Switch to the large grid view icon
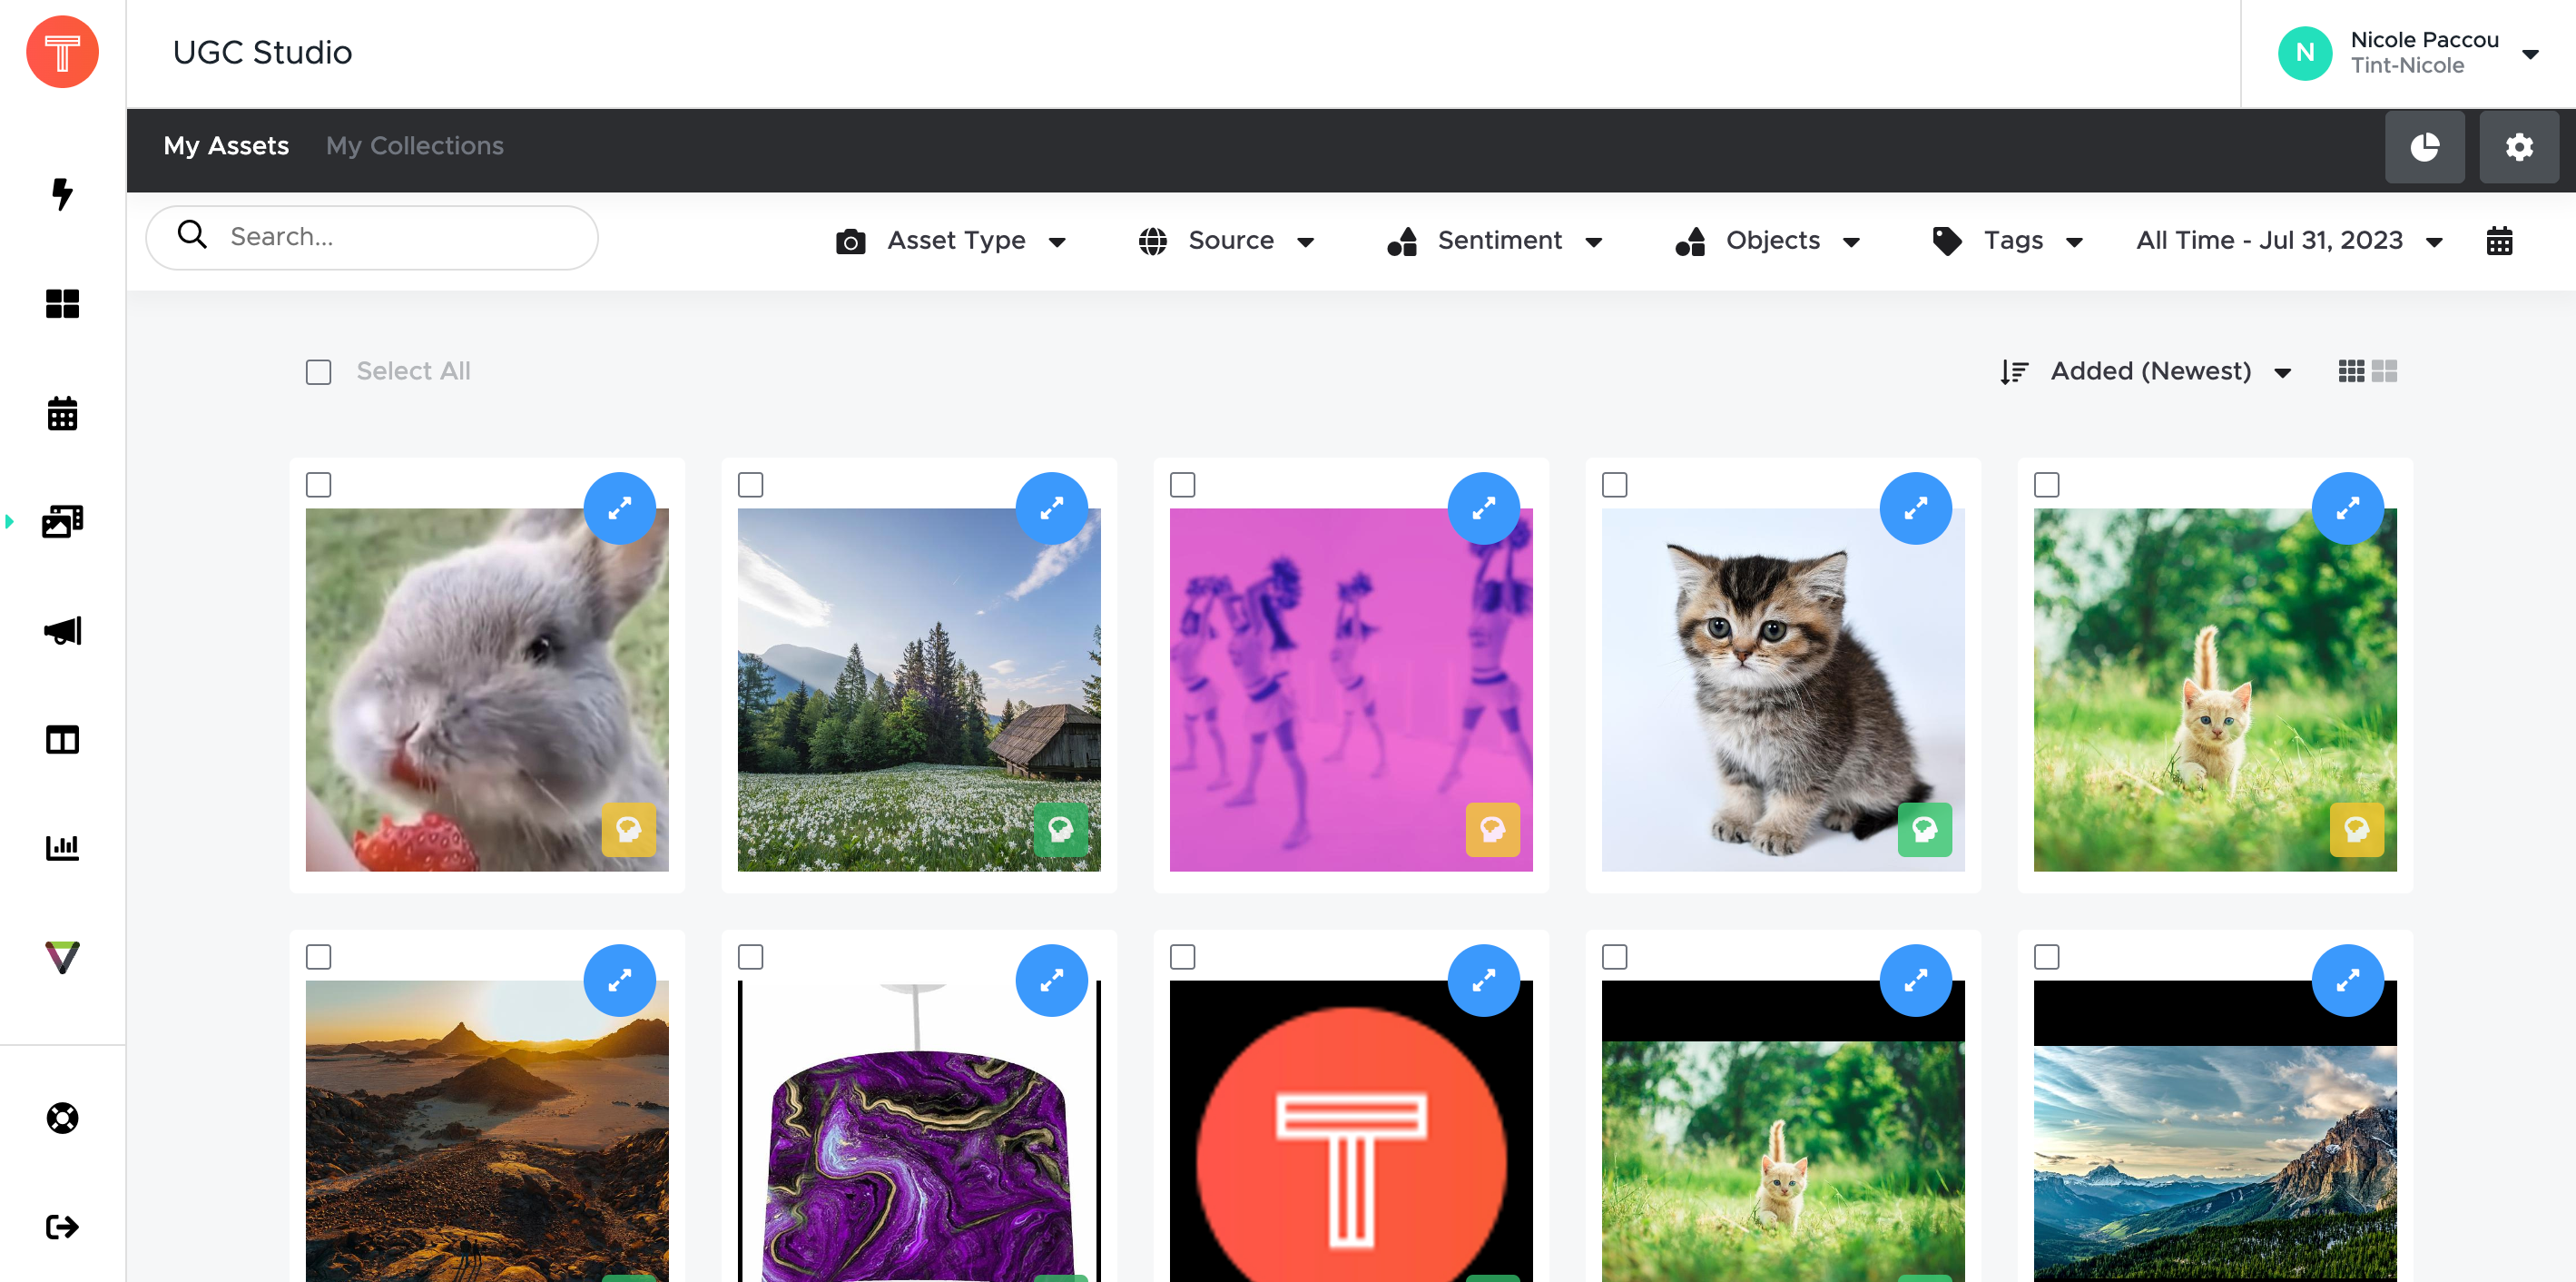2576x1282 pixels. click(2384, 371)
